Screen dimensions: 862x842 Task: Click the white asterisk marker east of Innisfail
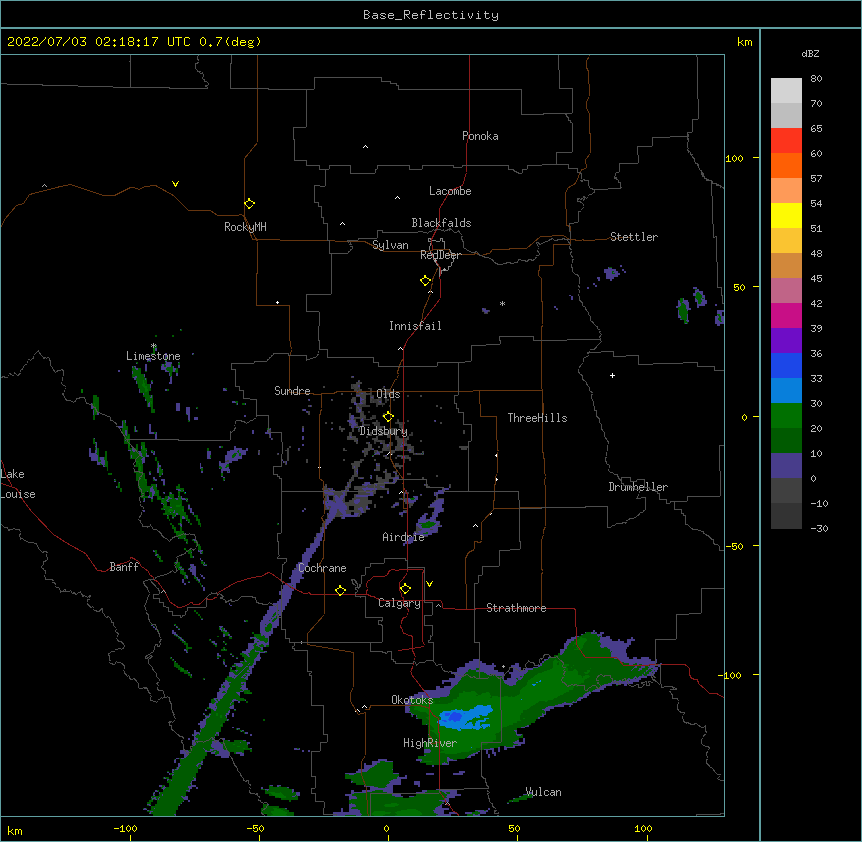(502, 303)
